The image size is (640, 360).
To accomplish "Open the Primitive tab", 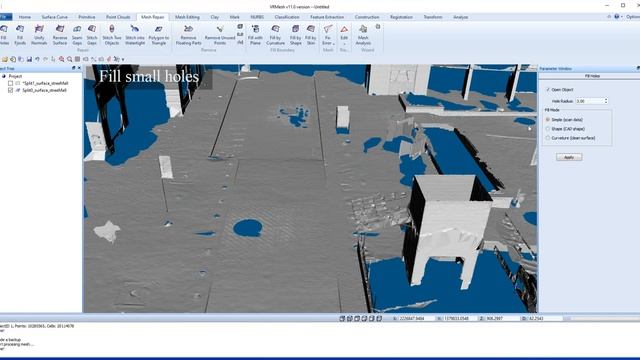I will [x=87, y=17].
